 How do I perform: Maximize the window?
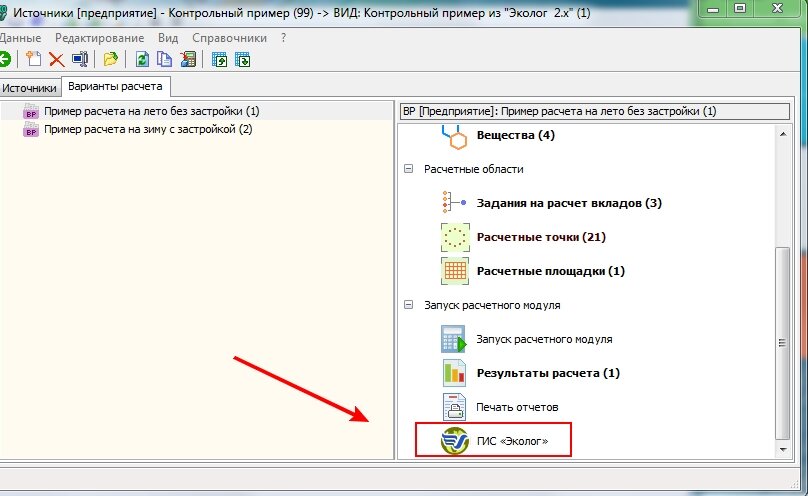[740, 9]
